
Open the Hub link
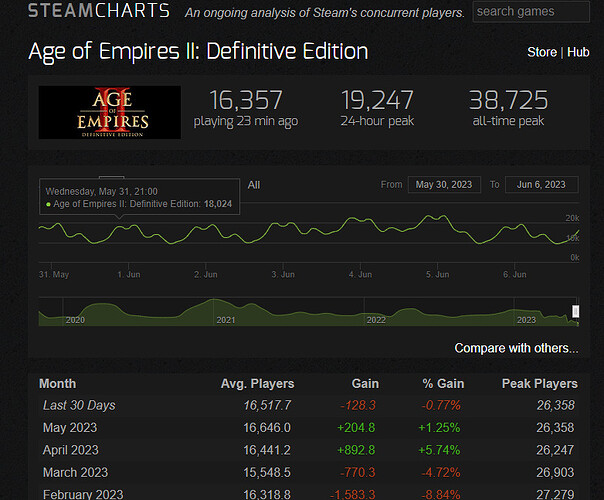[x=578, y=52]
